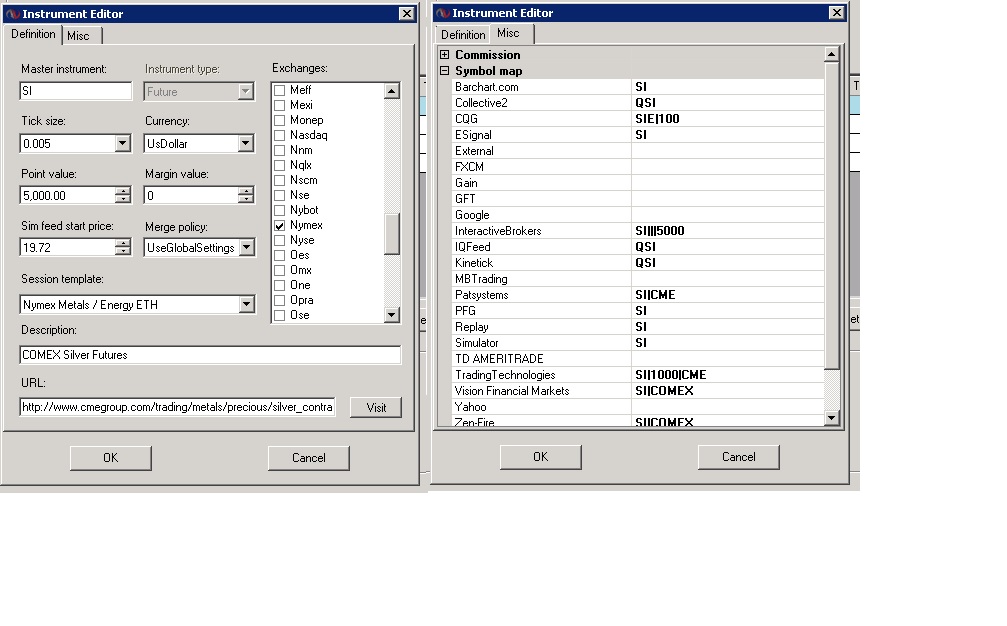The width and height of the screenshot is (1007, 626).
Task: Open the Merge policy dropdown
Action: pos(247,247)
